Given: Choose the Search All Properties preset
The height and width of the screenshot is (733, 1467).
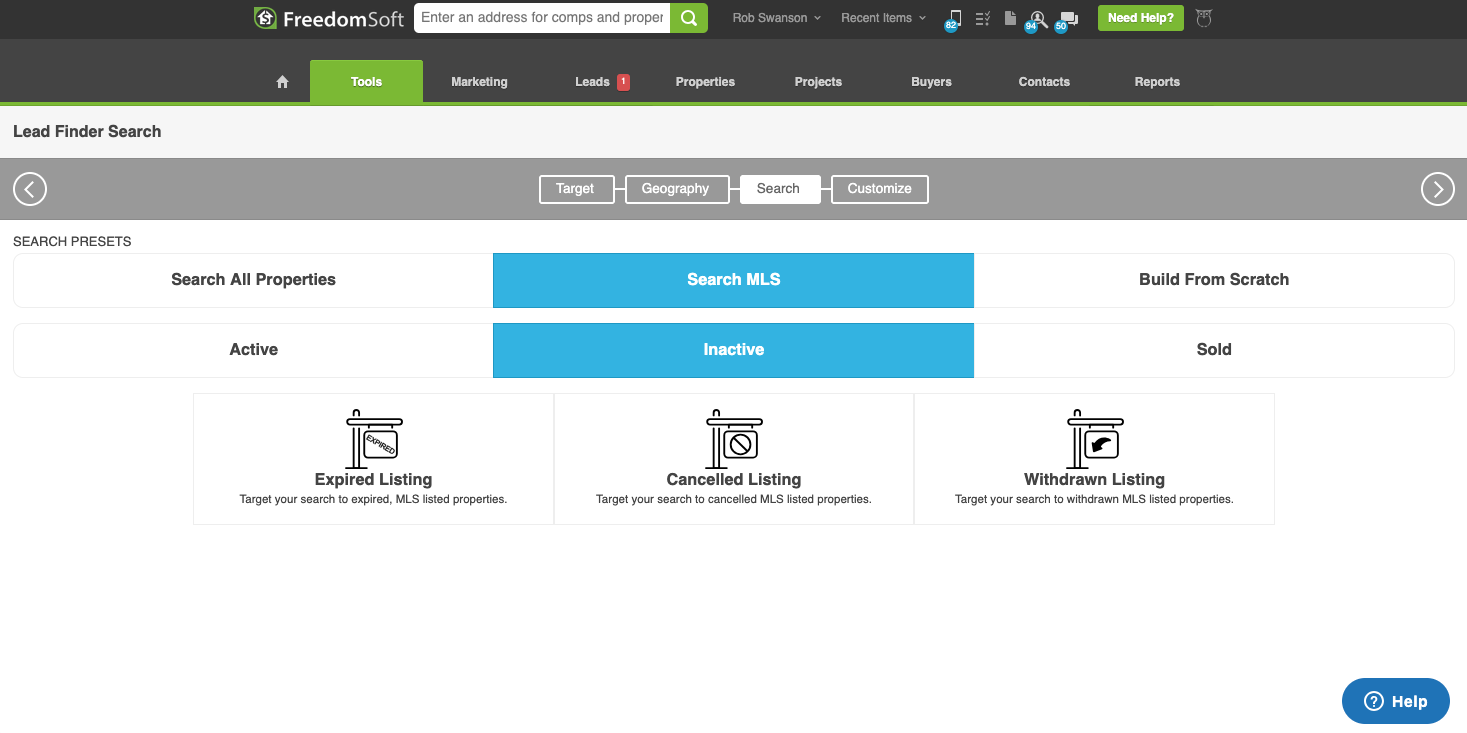Looking at the screenshot, I should [x=253, y=280].
